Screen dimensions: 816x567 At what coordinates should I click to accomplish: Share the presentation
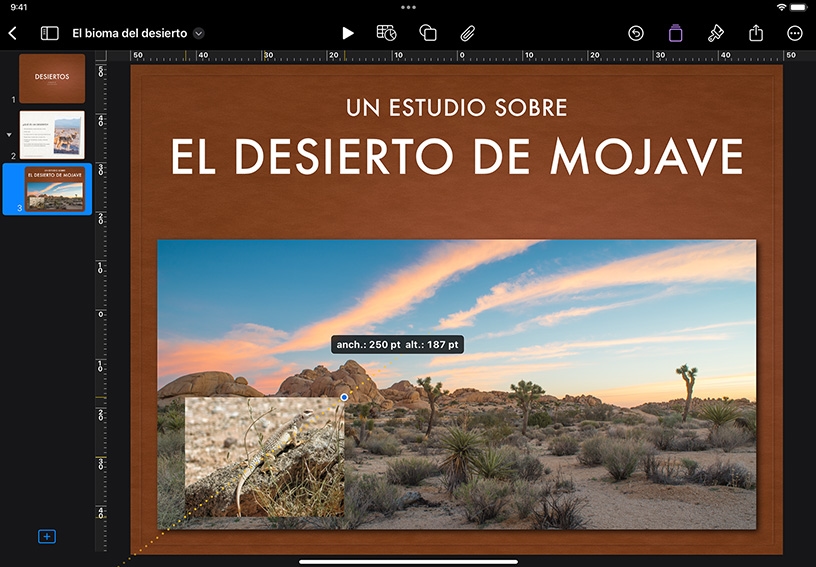click(756, 33)
